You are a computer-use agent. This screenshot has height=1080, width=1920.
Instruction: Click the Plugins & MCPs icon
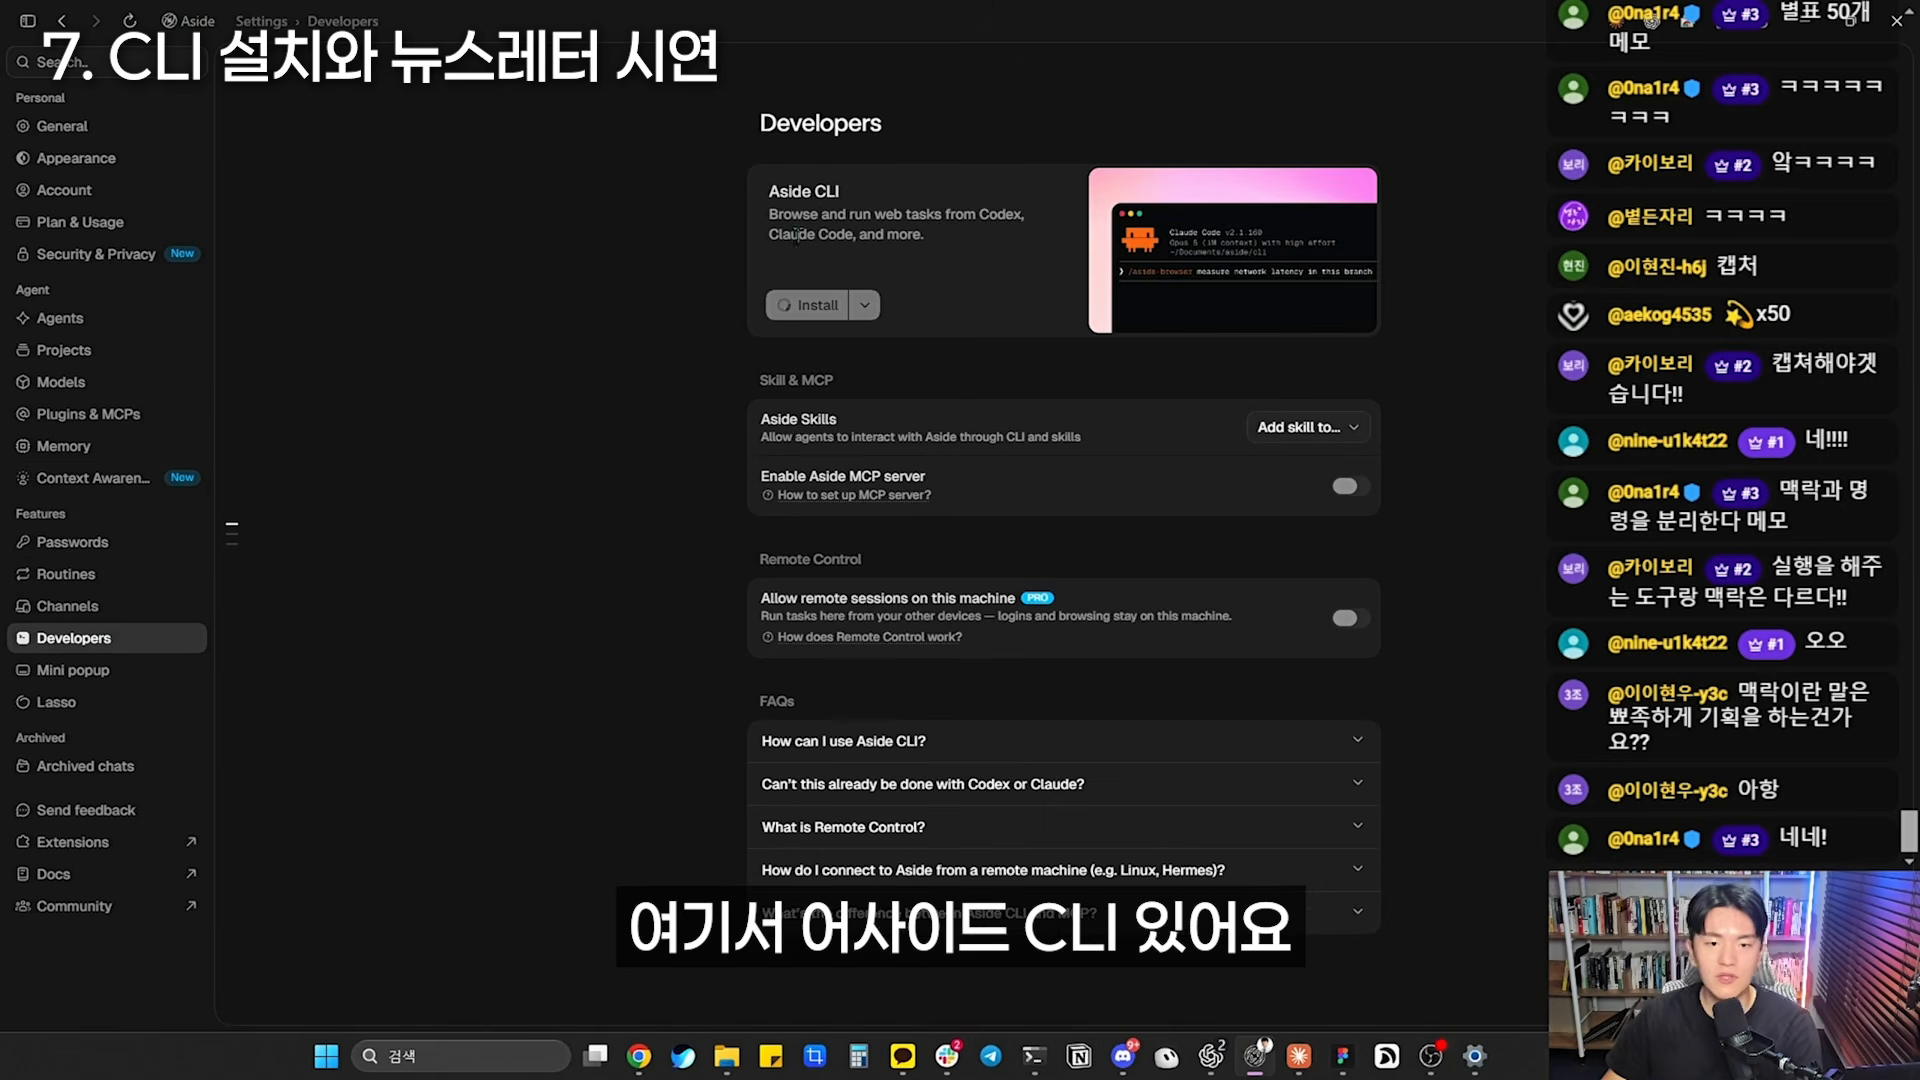23,414
